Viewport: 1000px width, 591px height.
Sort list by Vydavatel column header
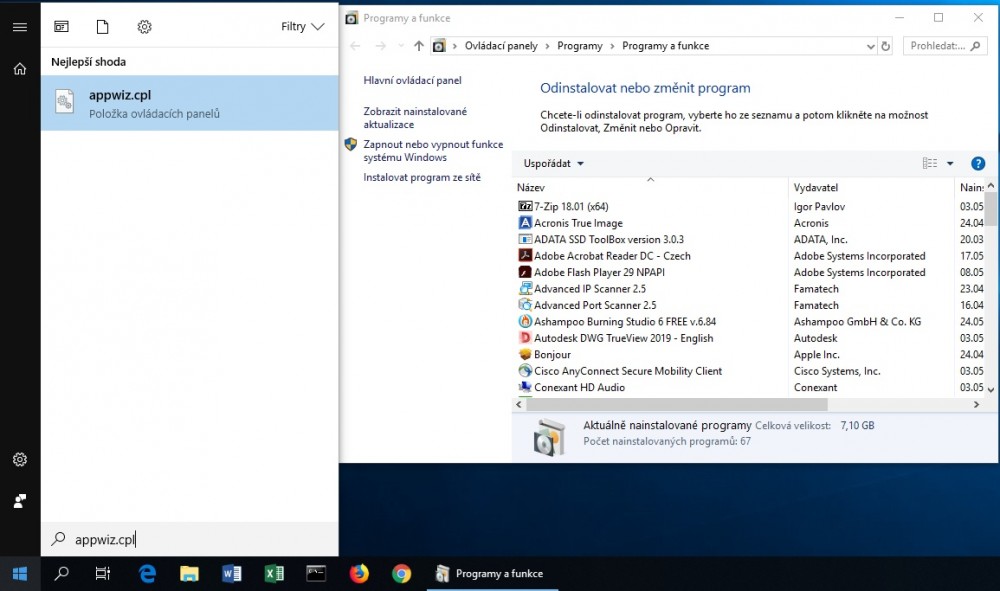(816, 187)
